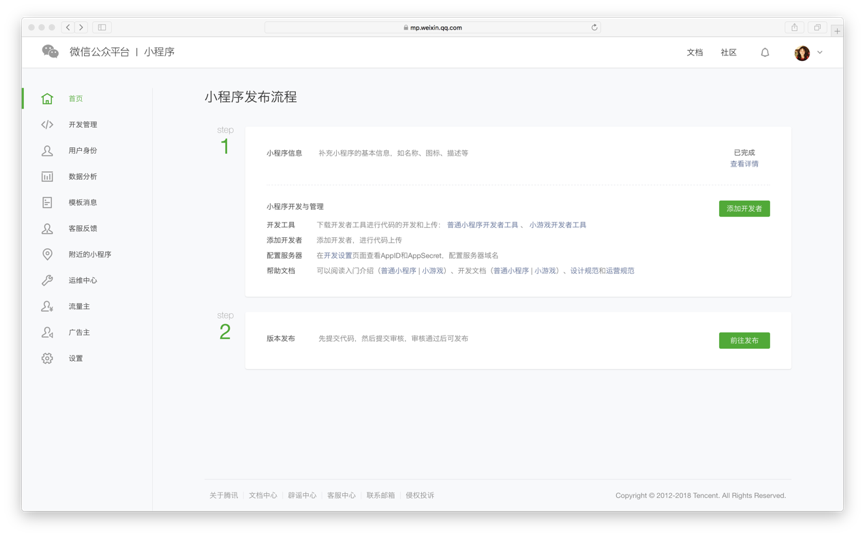Click the green 前往发布 button
Viewport: 864px width, 535px height.
pyautogui.click(x=744, y=341)
